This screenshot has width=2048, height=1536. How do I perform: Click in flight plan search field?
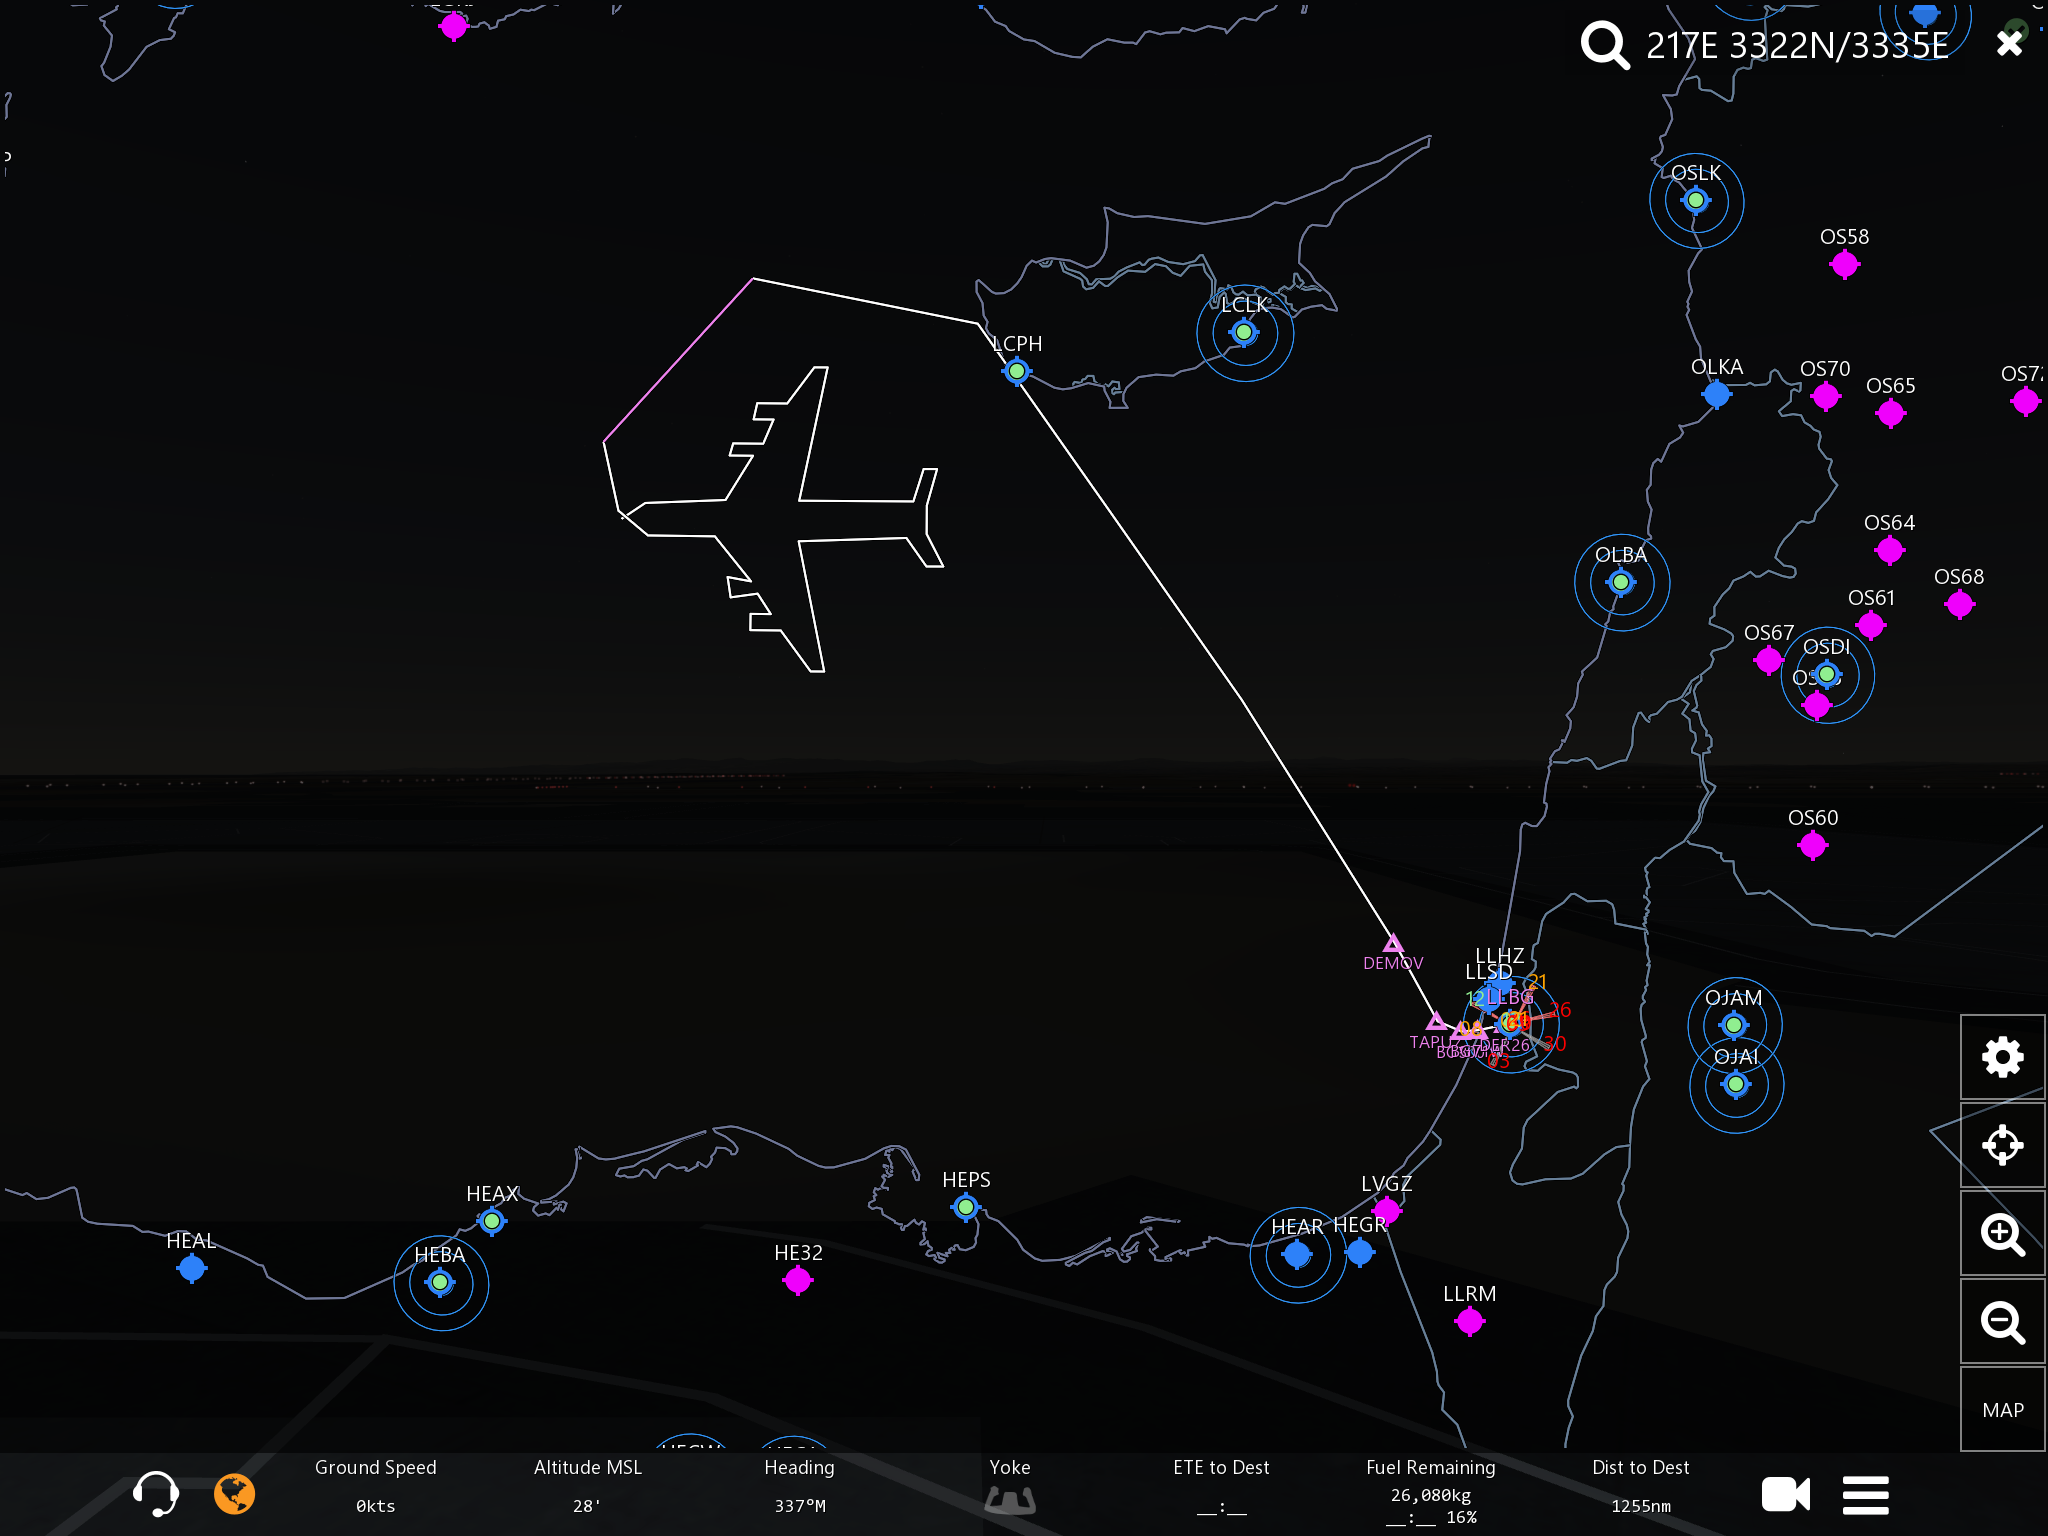(1796, 45)
